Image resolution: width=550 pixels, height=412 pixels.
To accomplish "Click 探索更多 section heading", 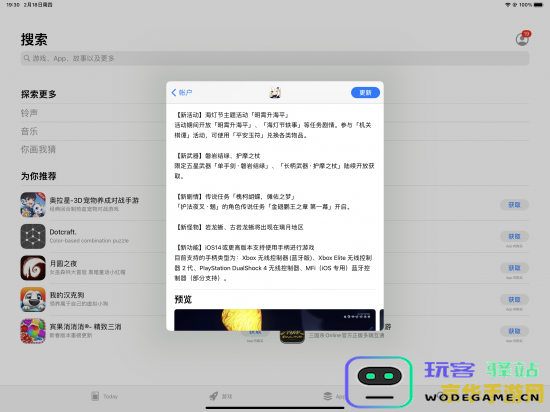I will point(39,94).
